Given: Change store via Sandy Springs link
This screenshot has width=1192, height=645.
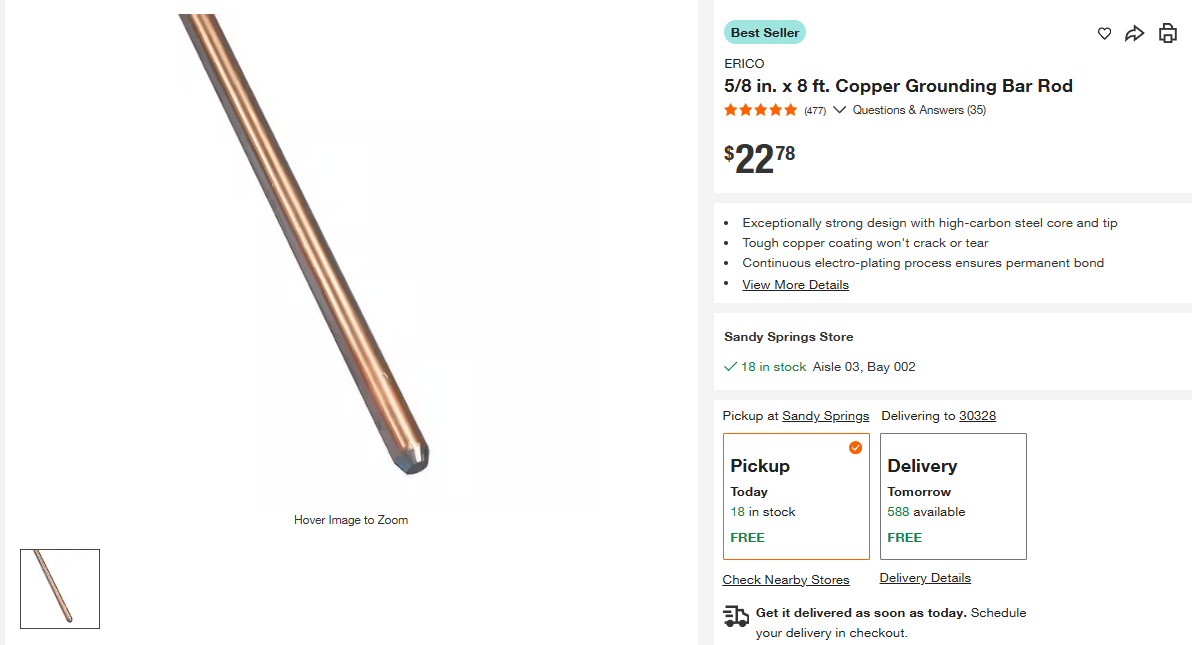Looking at the screenshot, I should coord(825,416).
